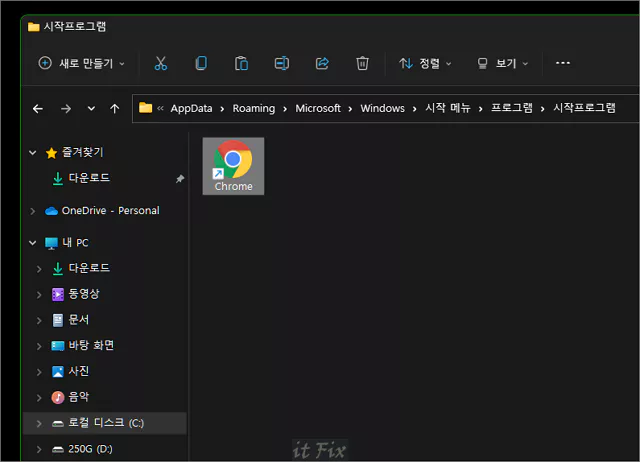Collapse the 즐겨찾기 section

(x=33, y=153)
